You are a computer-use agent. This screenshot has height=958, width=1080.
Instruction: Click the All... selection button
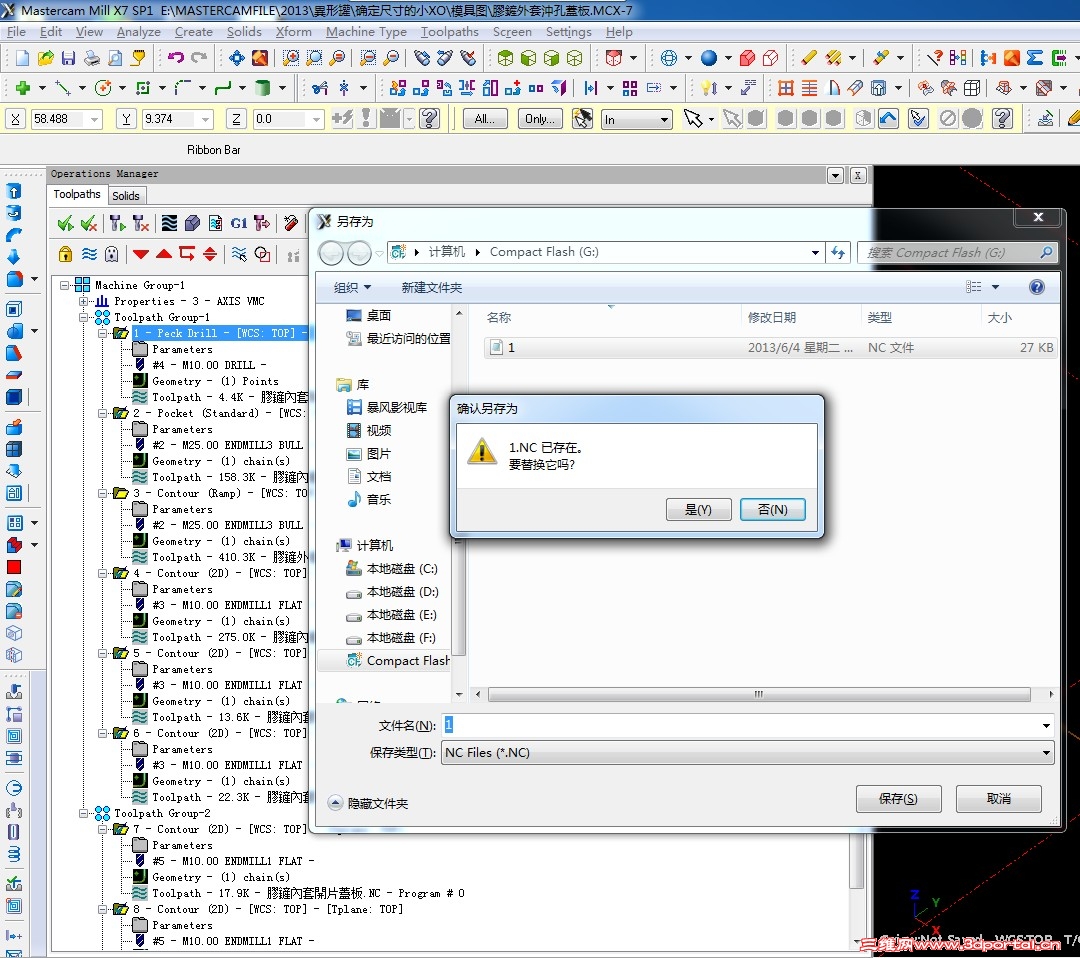pos(485,119)
